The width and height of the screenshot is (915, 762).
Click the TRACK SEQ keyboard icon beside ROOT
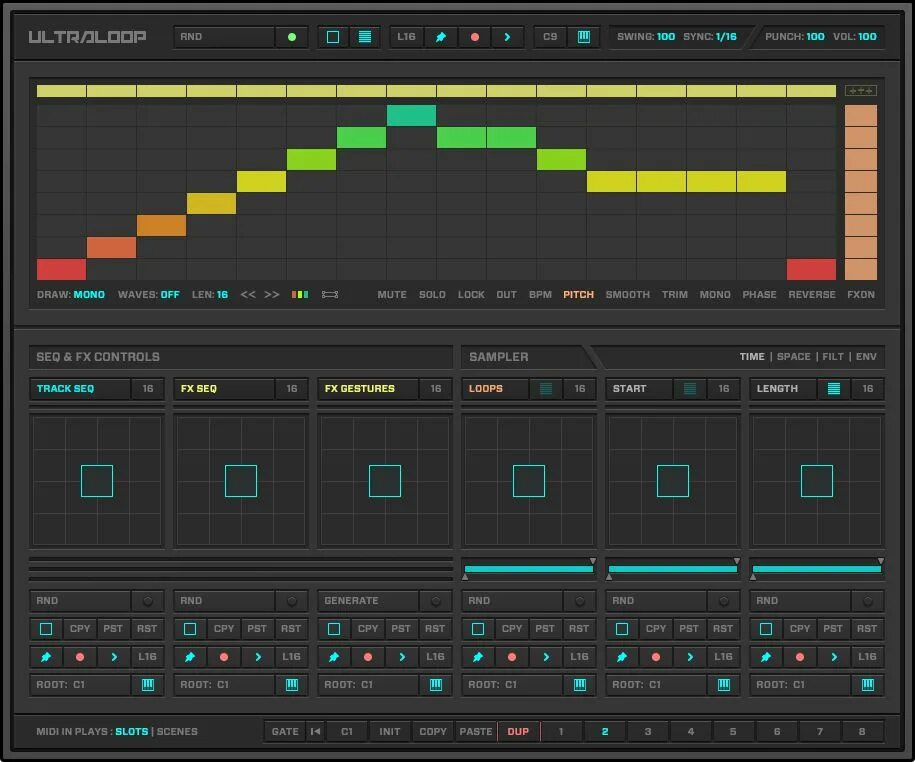(x=148, y=684)
